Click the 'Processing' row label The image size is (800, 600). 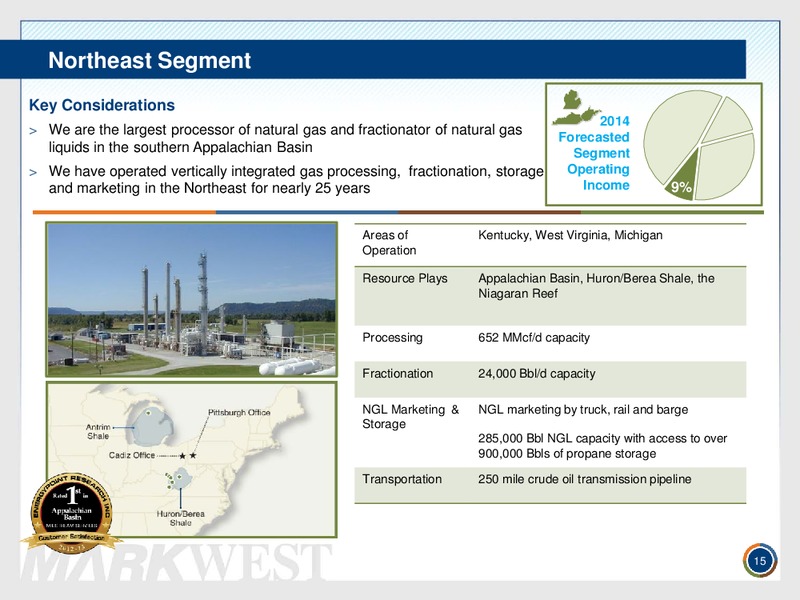point(392,338)
